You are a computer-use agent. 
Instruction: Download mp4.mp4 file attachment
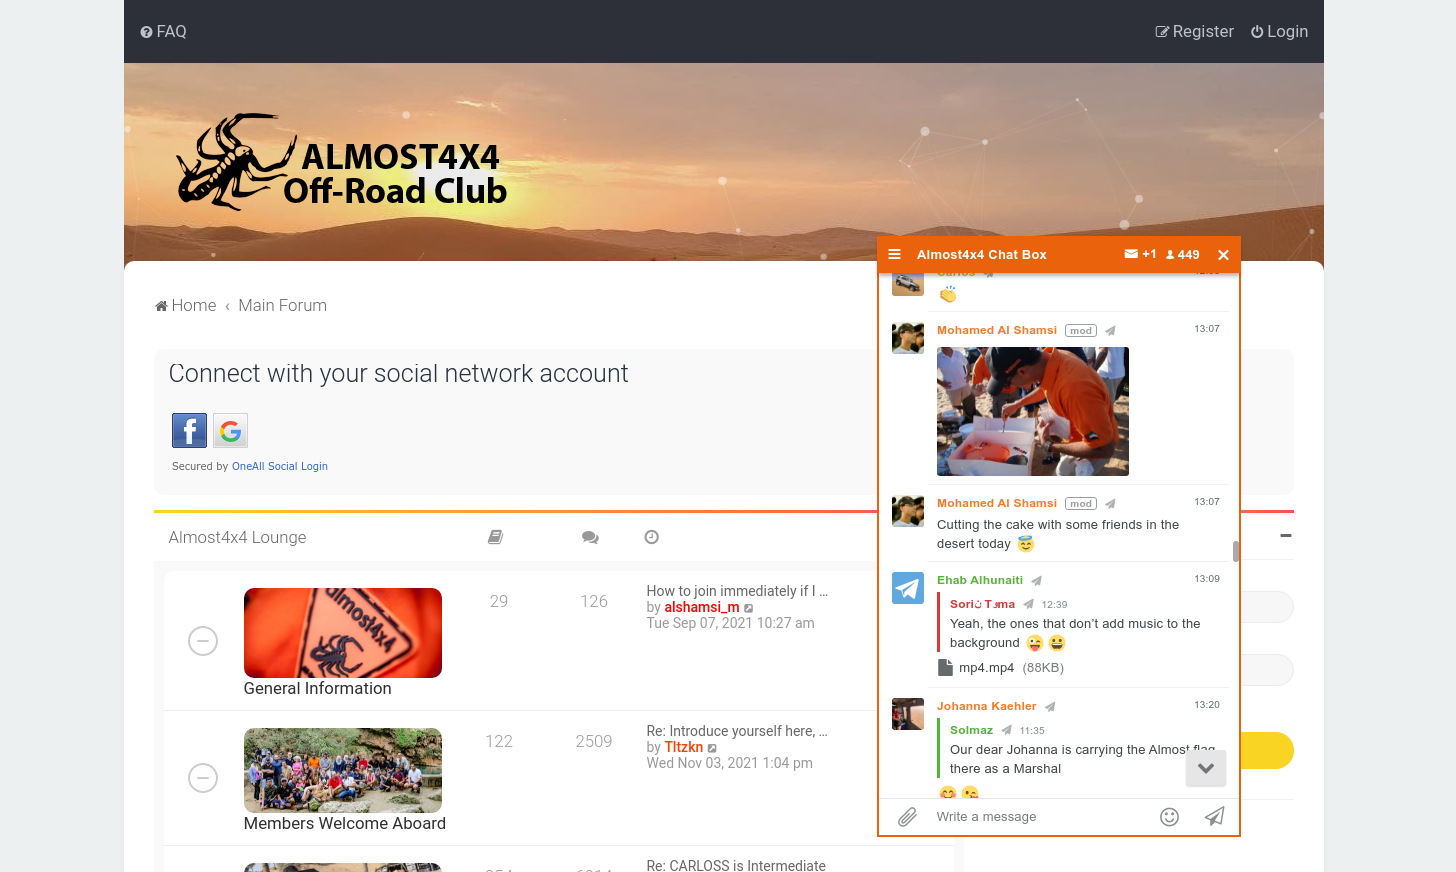[1000, 668]
